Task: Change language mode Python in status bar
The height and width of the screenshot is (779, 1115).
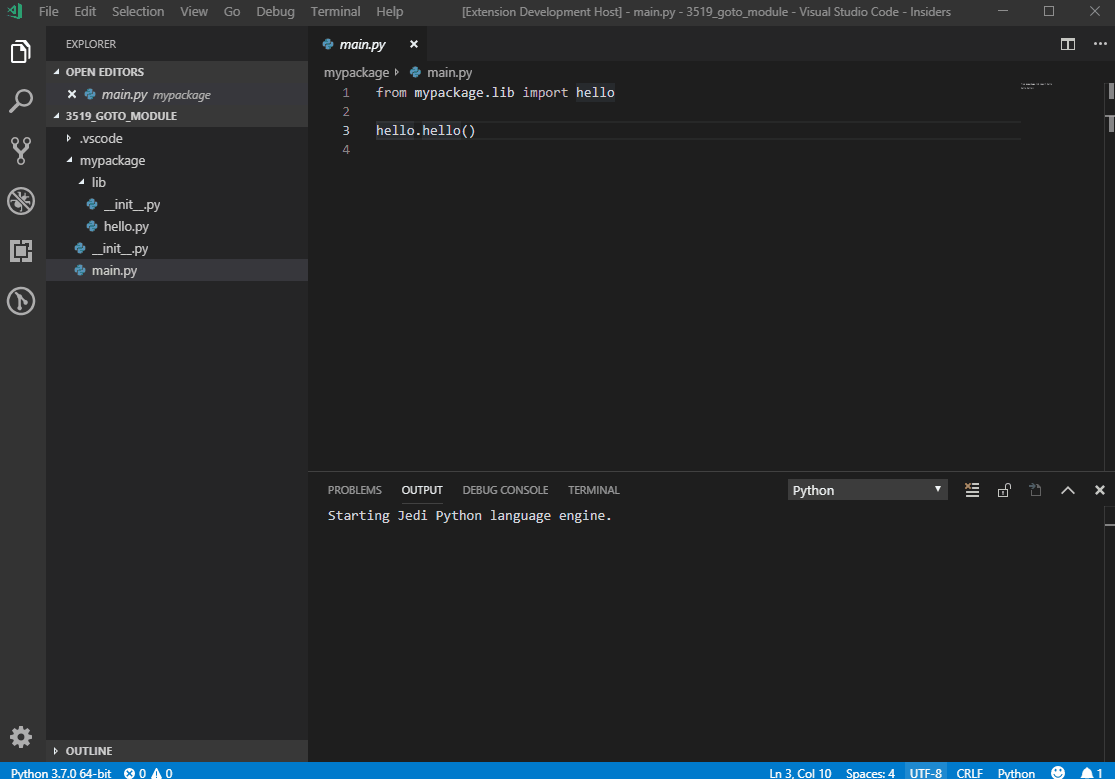Action: click(x=1016, y=773)
